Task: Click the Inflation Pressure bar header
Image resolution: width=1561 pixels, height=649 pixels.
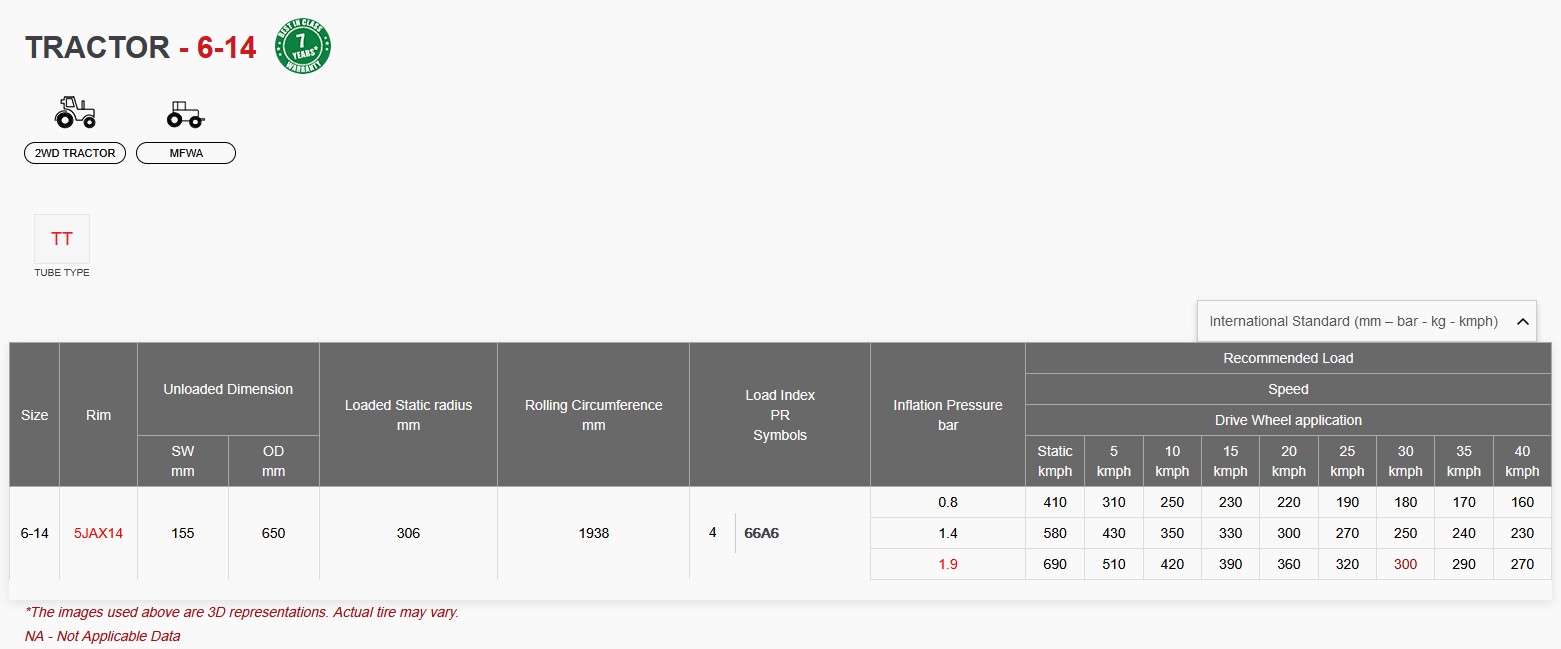Action: pyautogui.click(x=947, y=414)
